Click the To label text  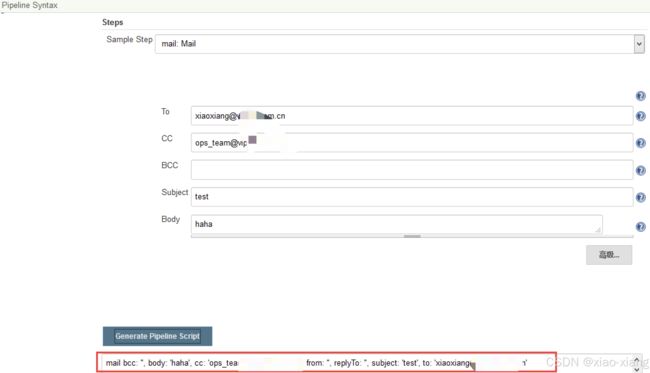click(165, 111)
